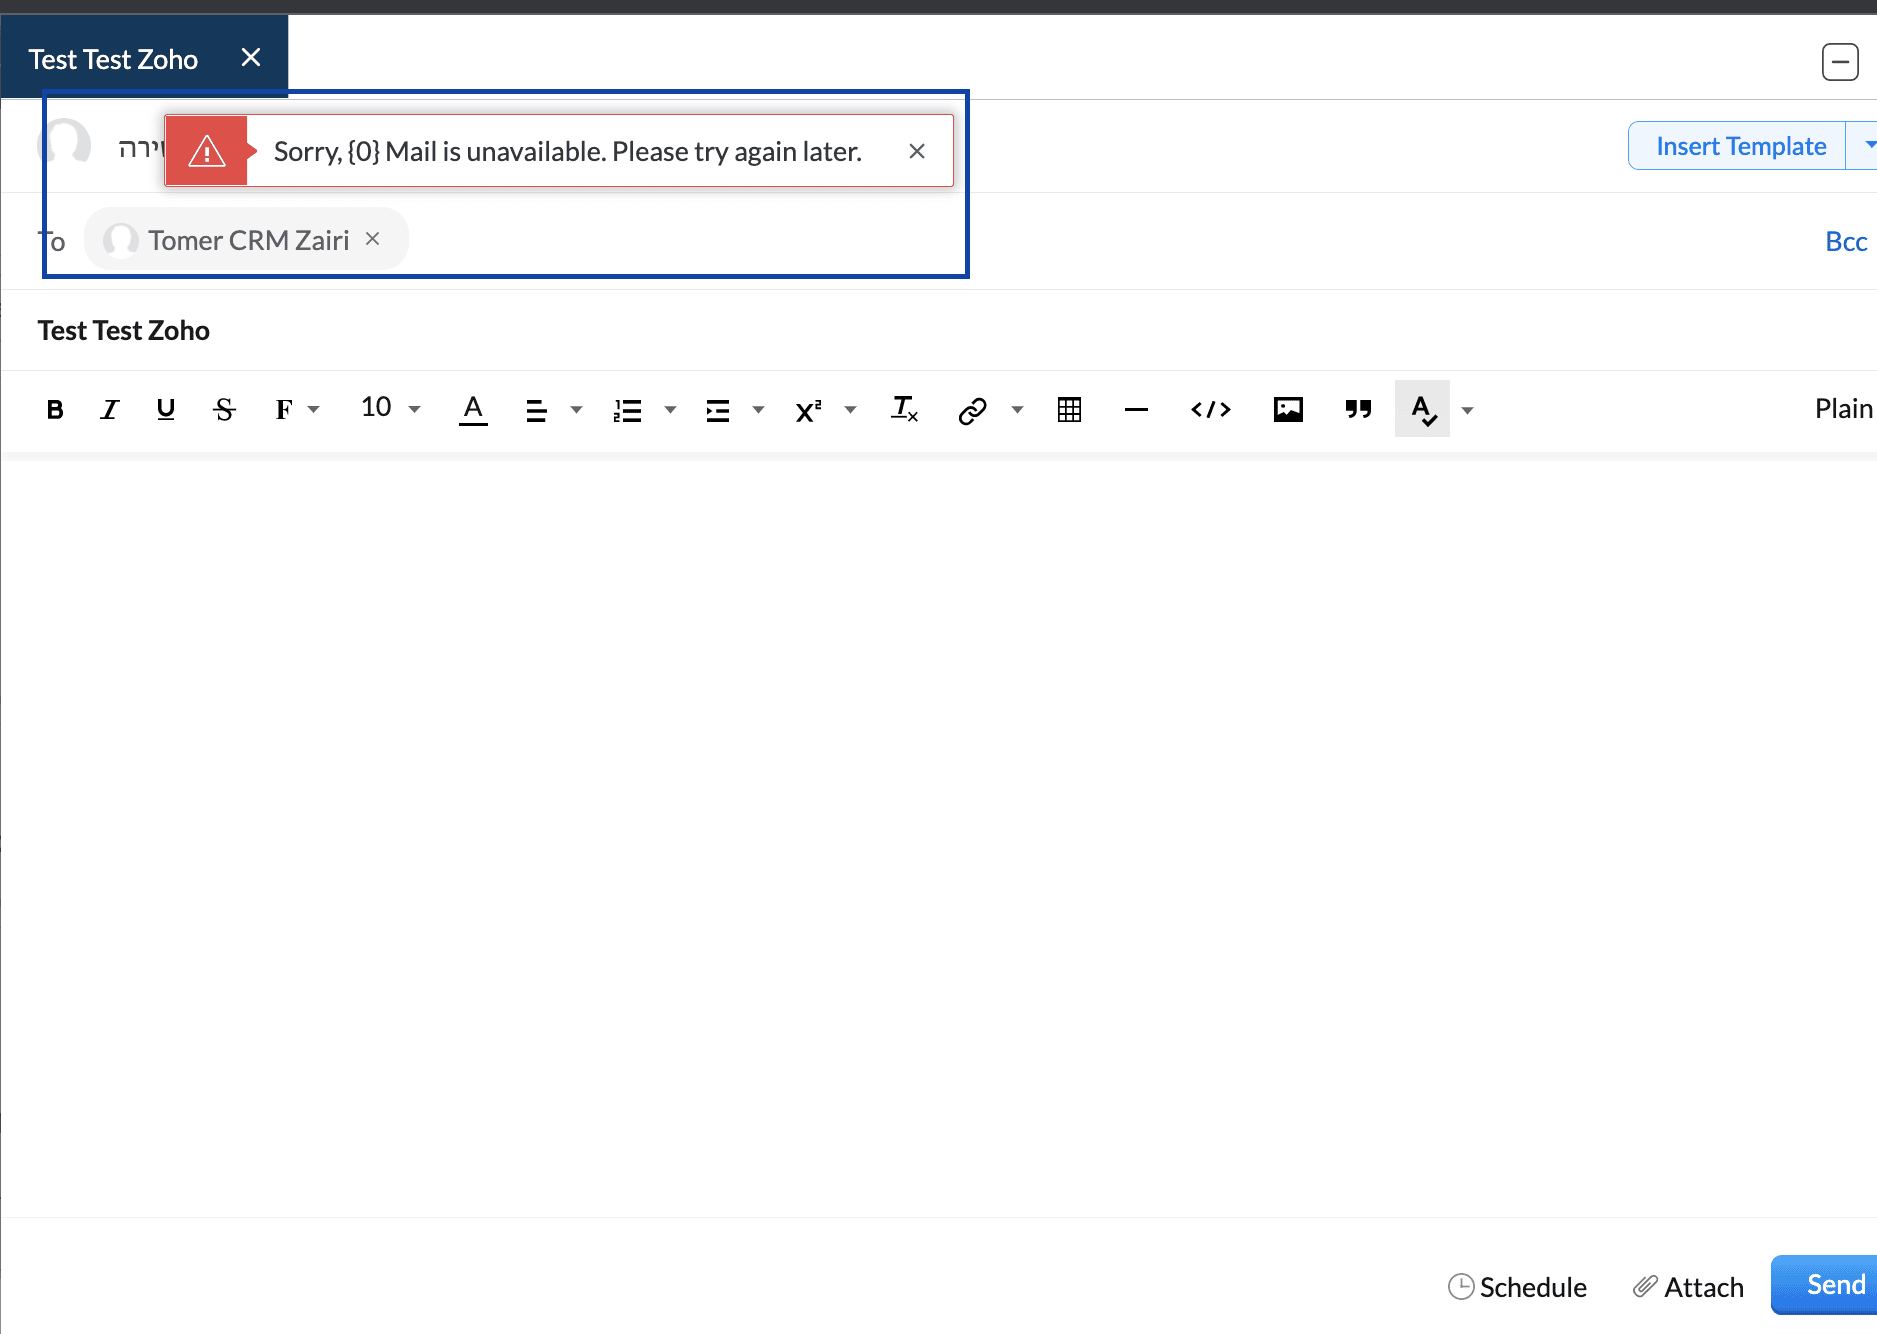The height and width of the screenshot is (1334, 1877).
Task: Click the text alignment icon
Action: pyautogui.click(x=536, y=410)
